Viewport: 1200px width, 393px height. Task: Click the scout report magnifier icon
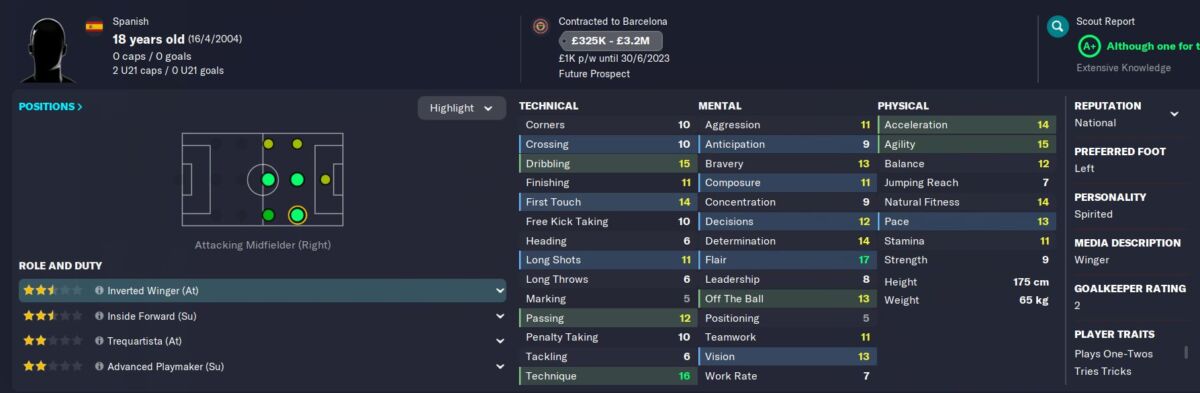click(1057, 27)
